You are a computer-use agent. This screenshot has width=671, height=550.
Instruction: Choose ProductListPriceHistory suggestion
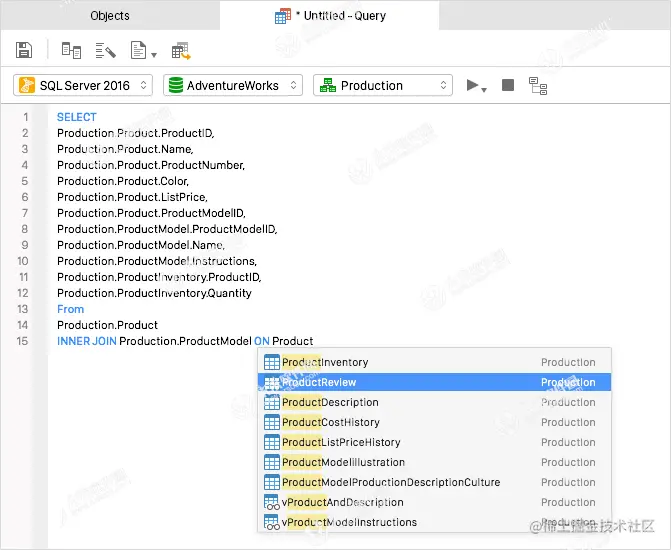434,442
